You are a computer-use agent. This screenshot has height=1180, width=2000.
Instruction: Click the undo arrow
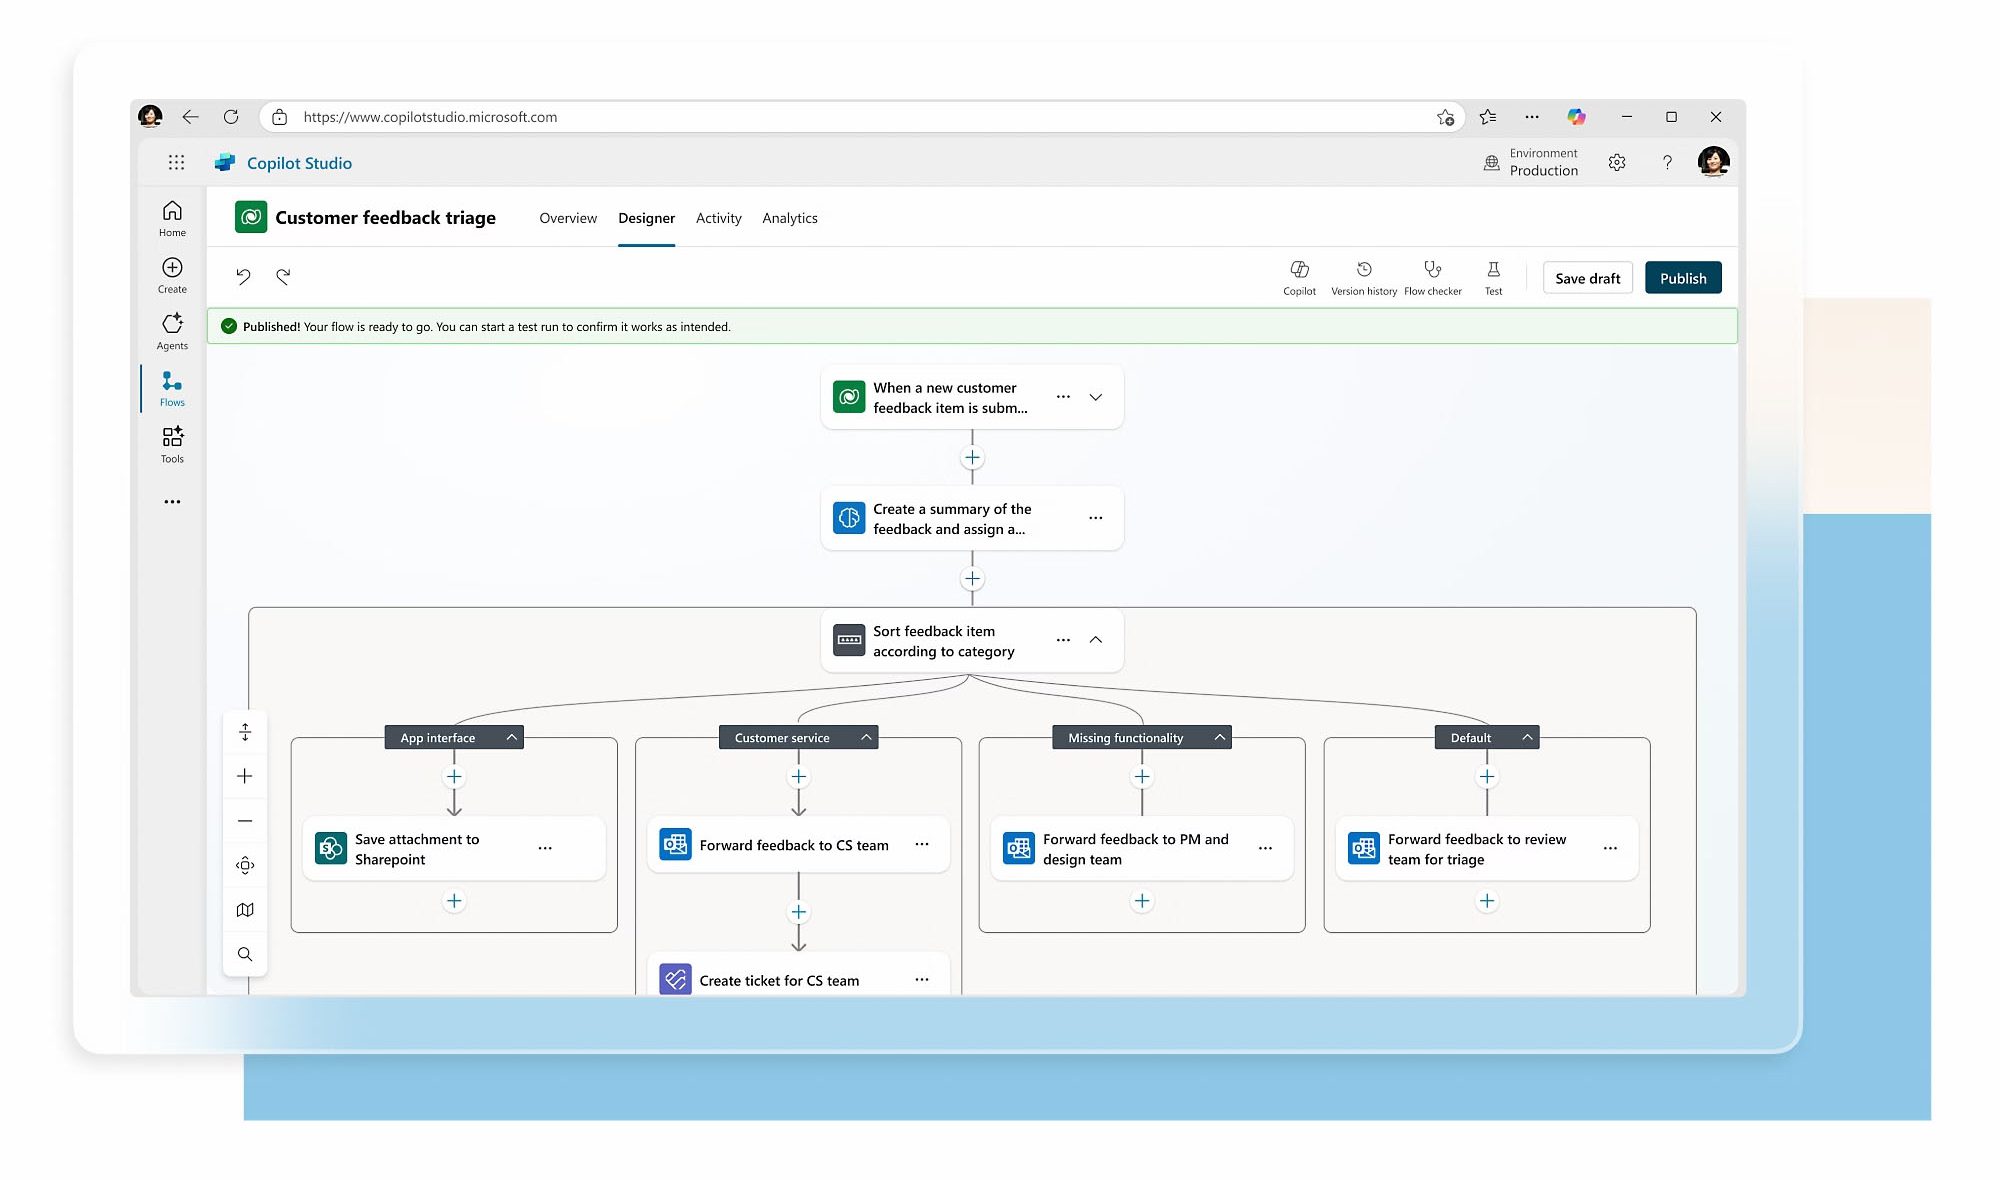[243, 276]
